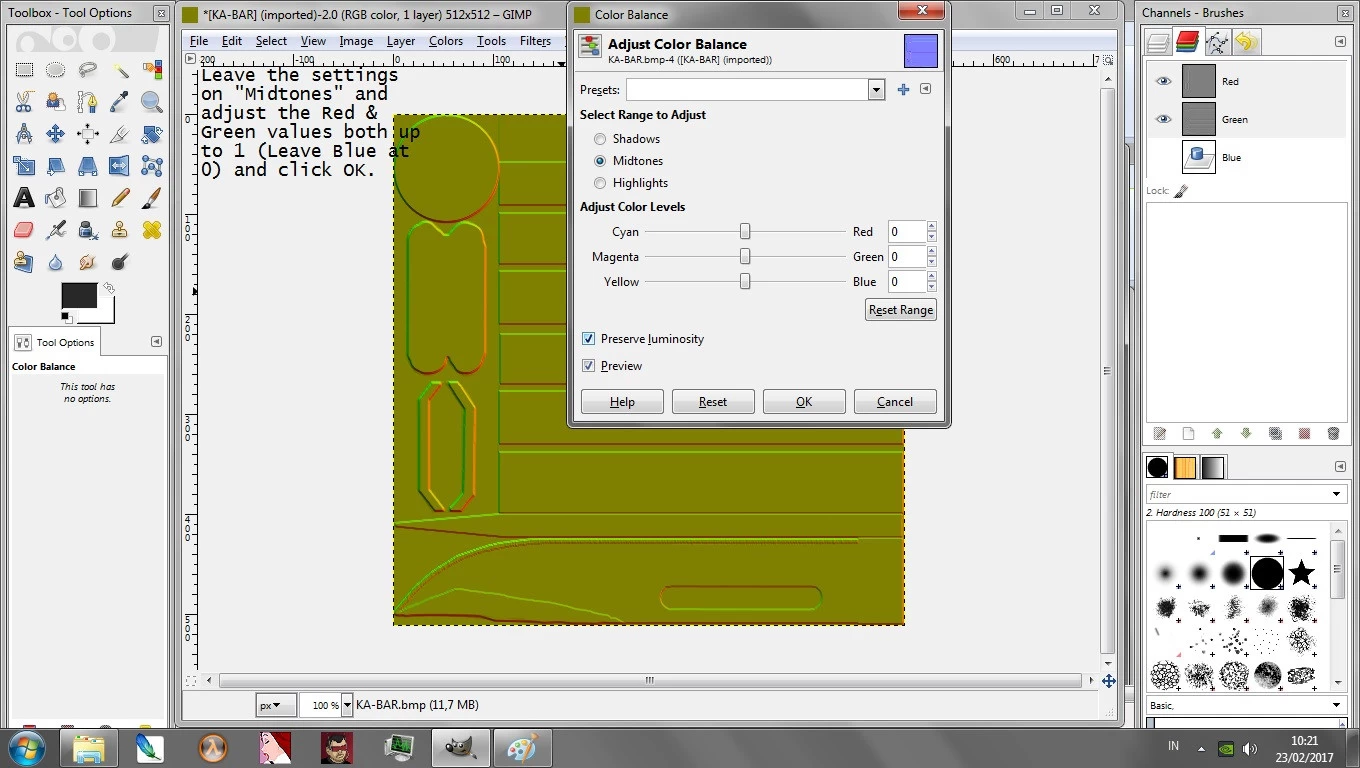Select the Airbrush tool
Screen dimensions: 1360x768
[56, 230]
